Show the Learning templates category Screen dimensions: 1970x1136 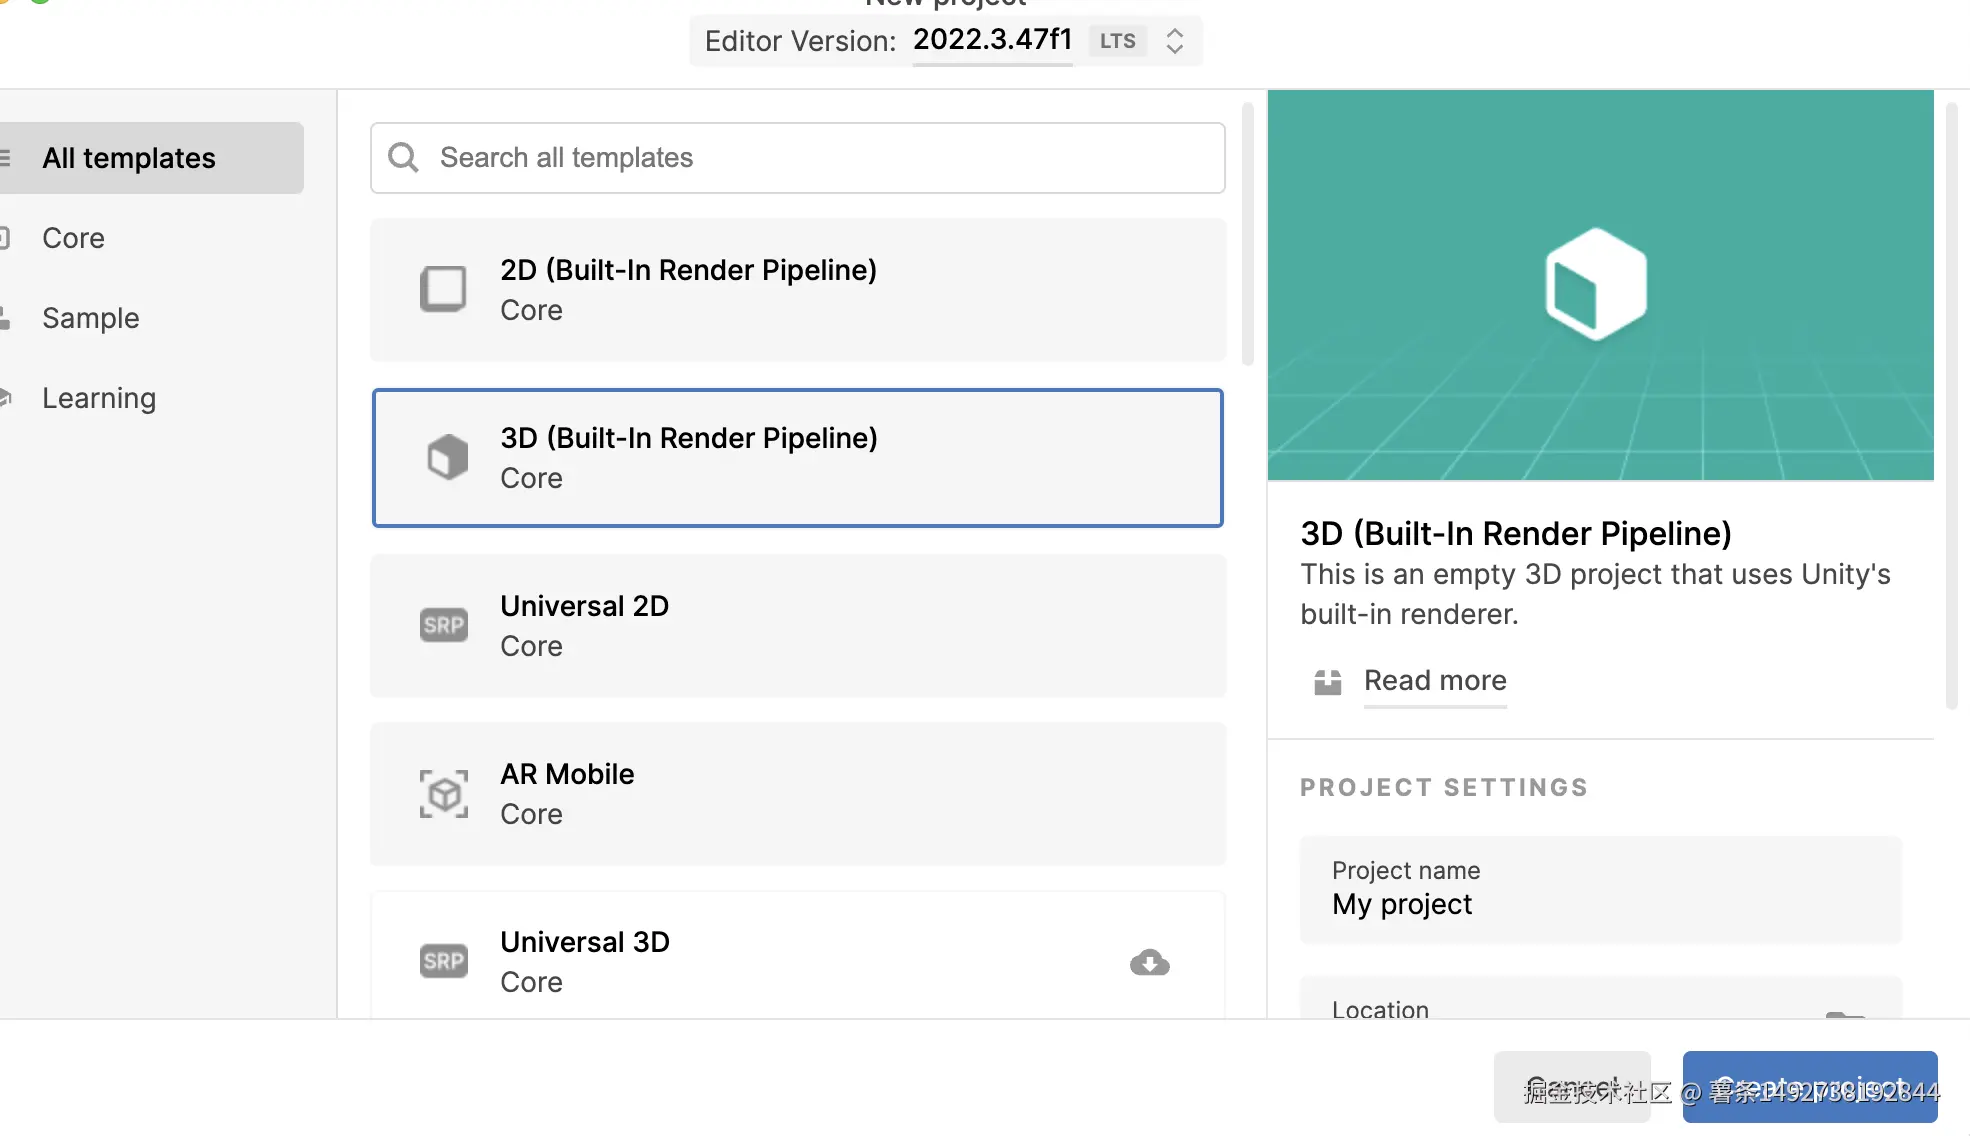click(98, 398)
